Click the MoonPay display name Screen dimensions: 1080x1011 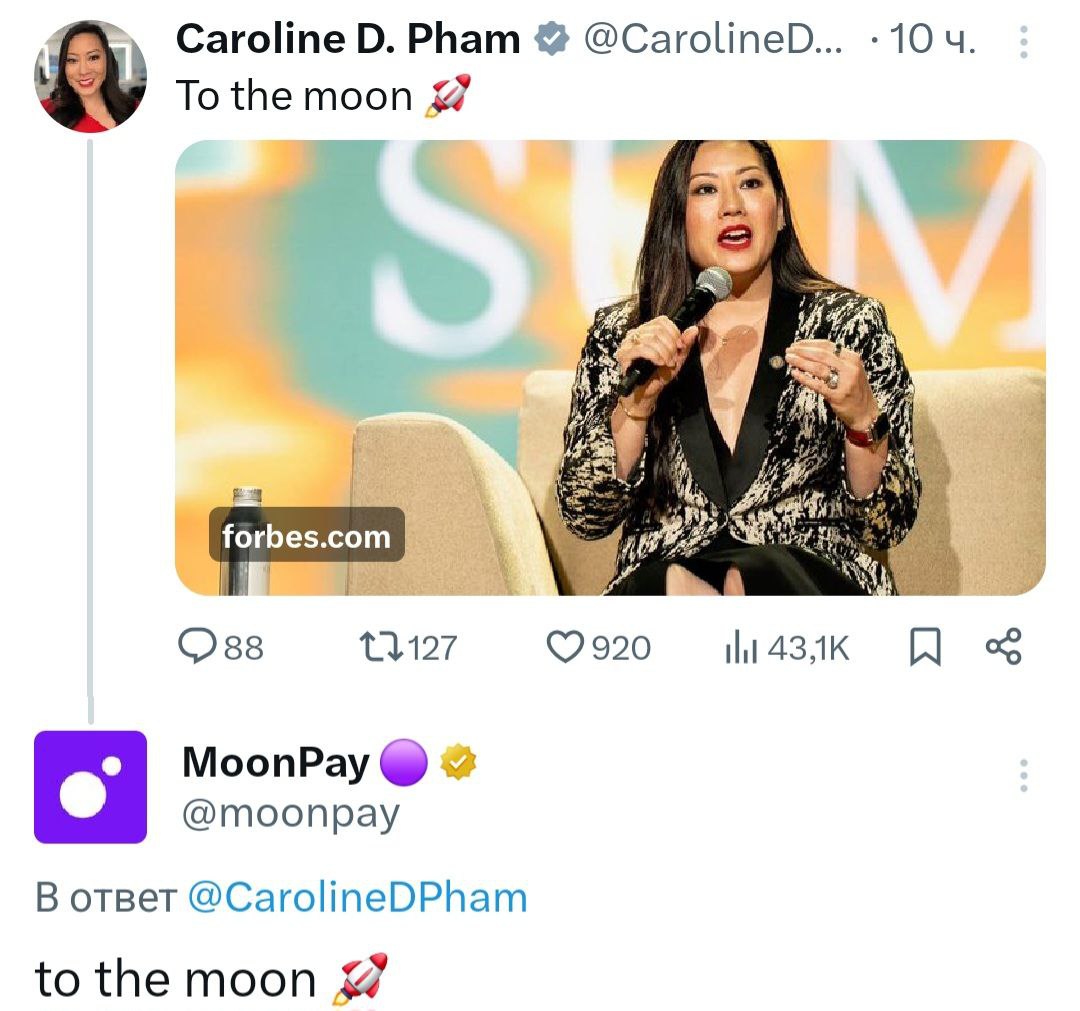[276, 764]
